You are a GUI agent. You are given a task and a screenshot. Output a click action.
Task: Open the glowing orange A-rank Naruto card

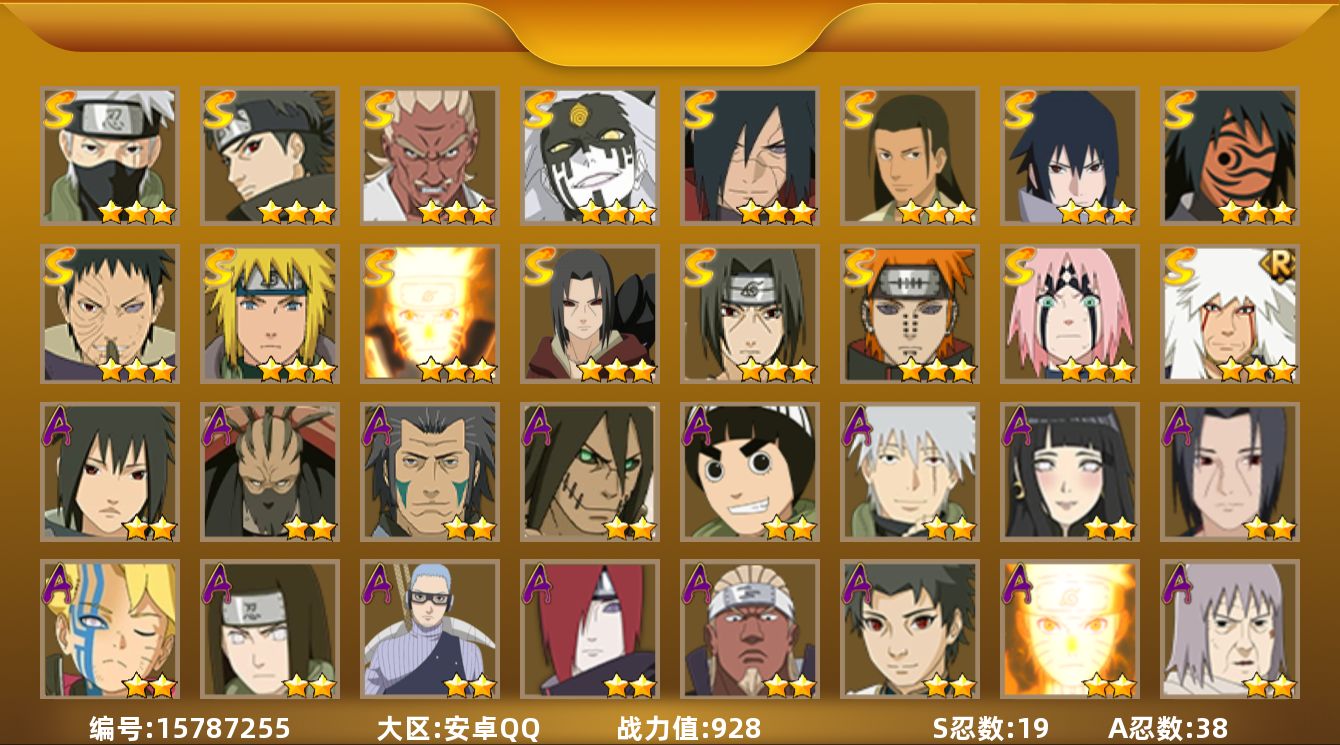(x=1069, y=629)
